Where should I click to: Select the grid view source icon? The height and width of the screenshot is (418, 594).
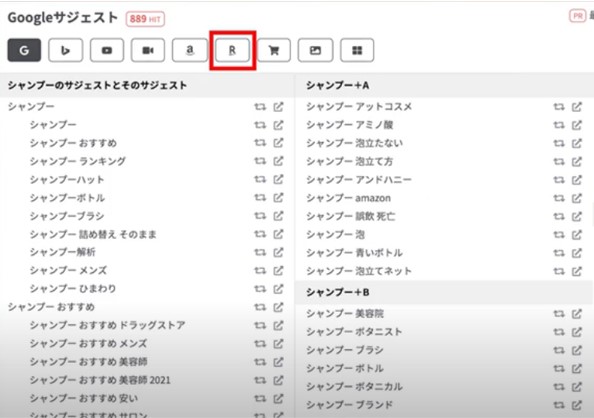coord(357,50)
